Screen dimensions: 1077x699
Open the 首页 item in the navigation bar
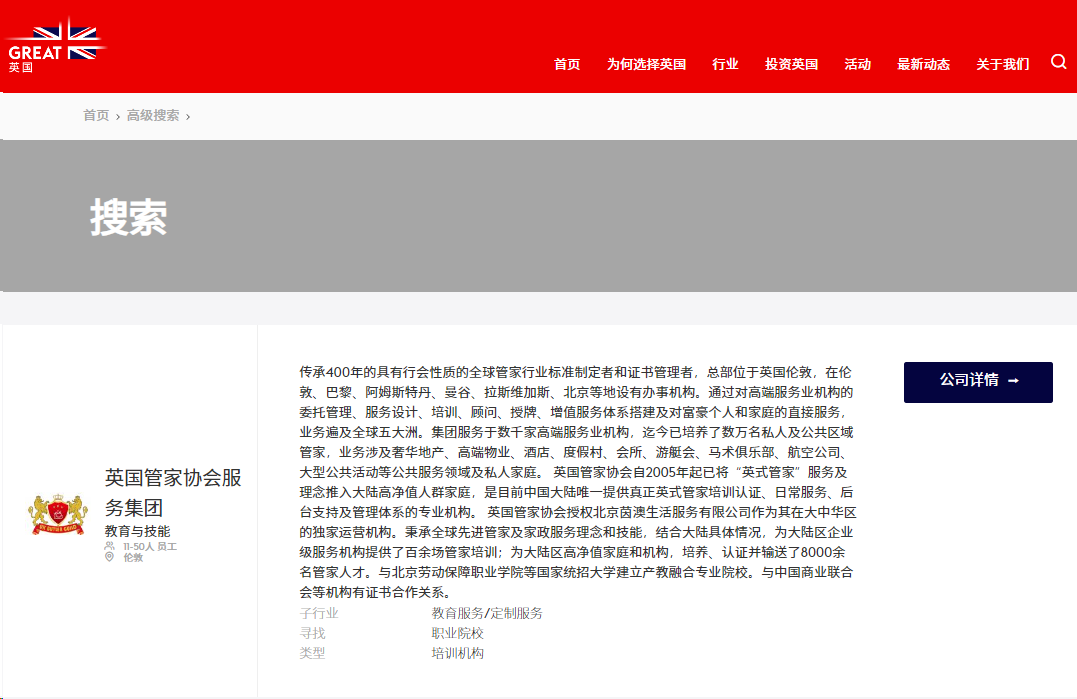[567, 64]
